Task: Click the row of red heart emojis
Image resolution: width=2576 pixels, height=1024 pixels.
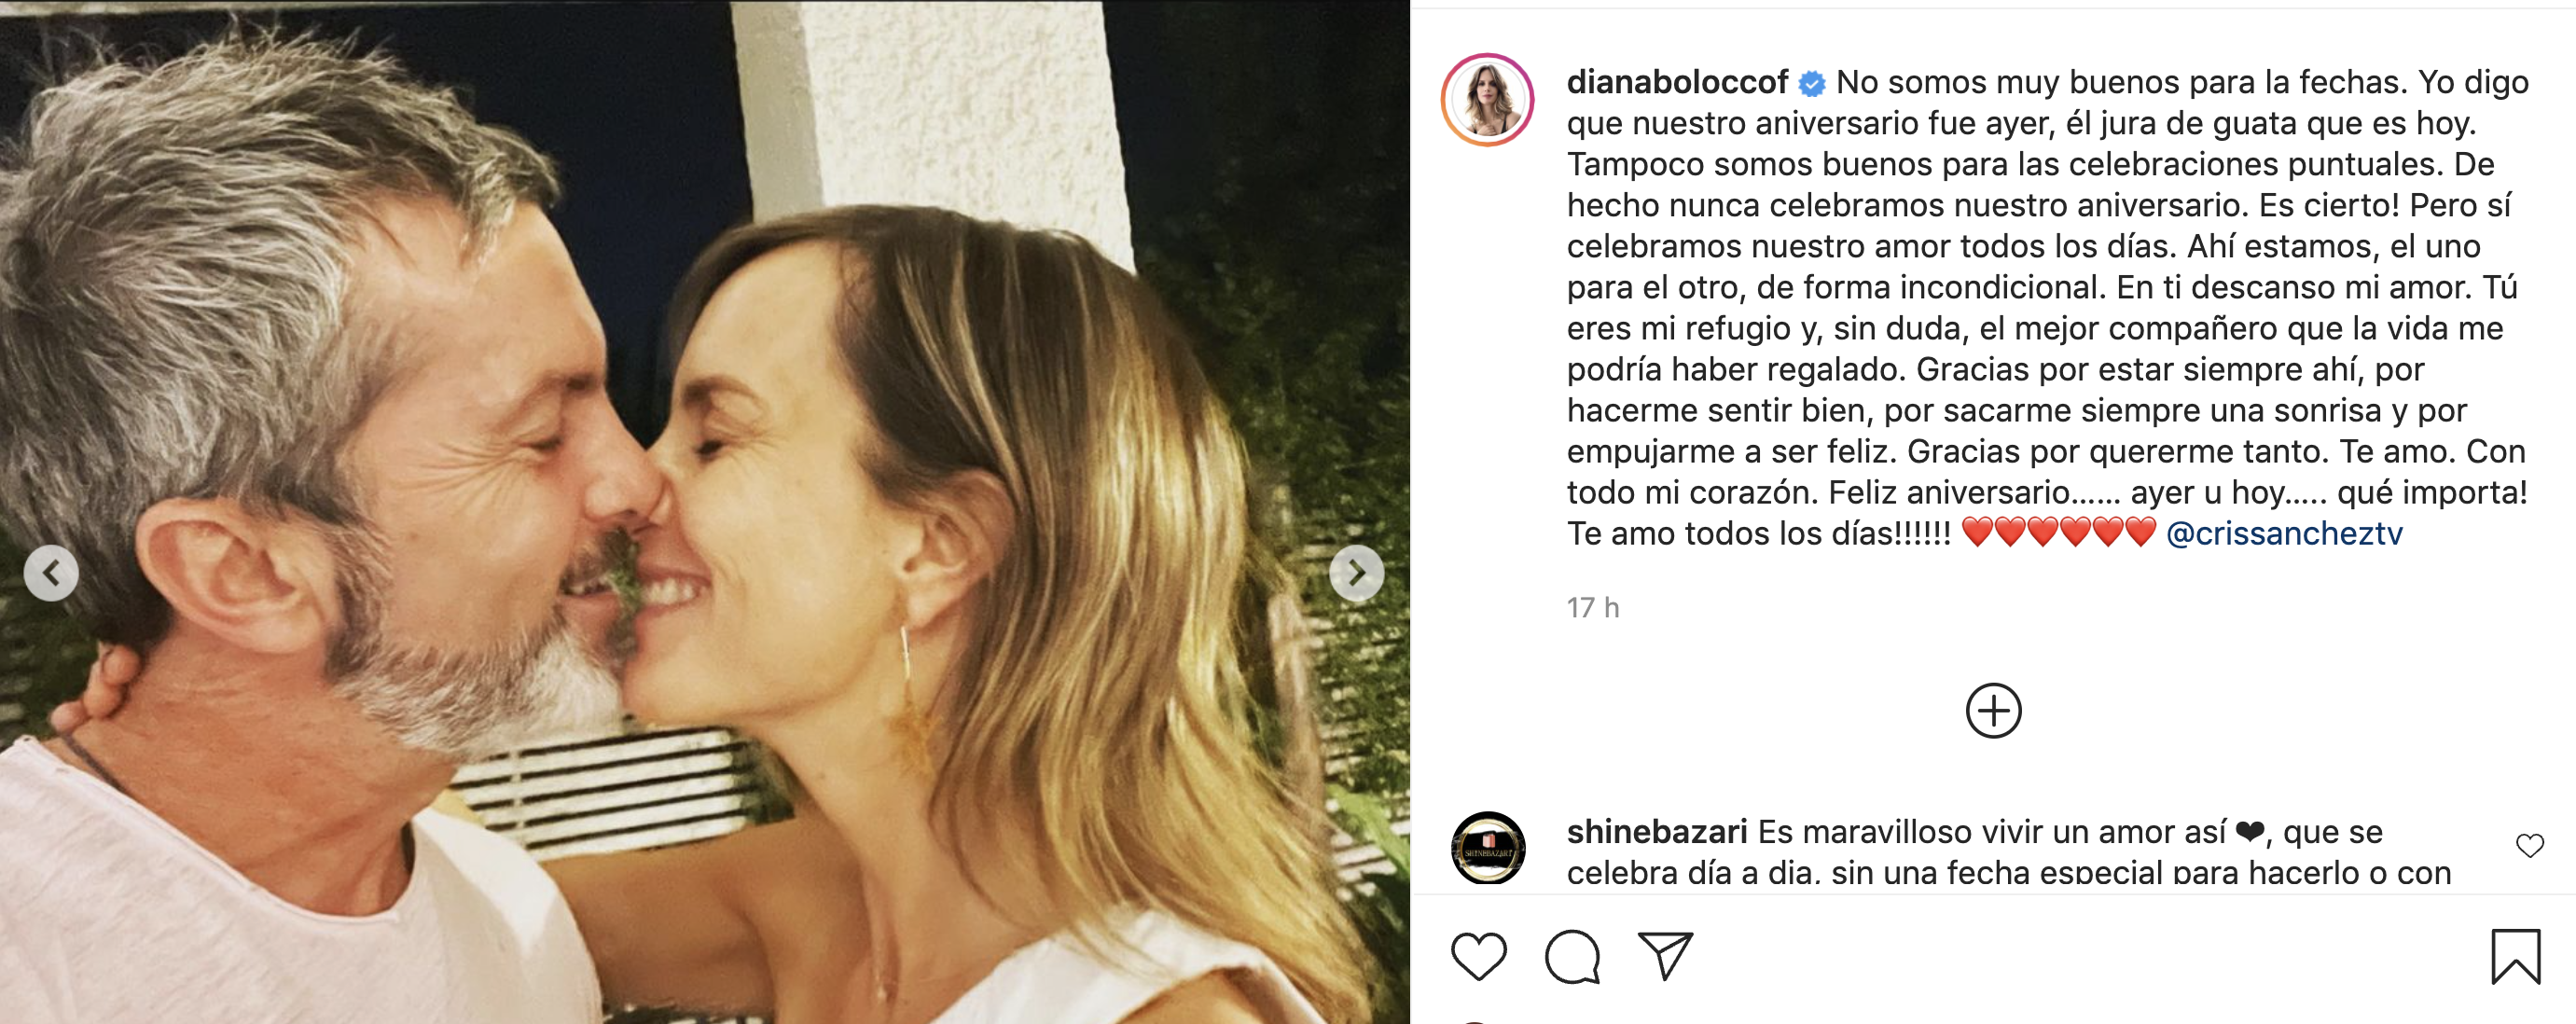Action: click(x=2059, y=533)
